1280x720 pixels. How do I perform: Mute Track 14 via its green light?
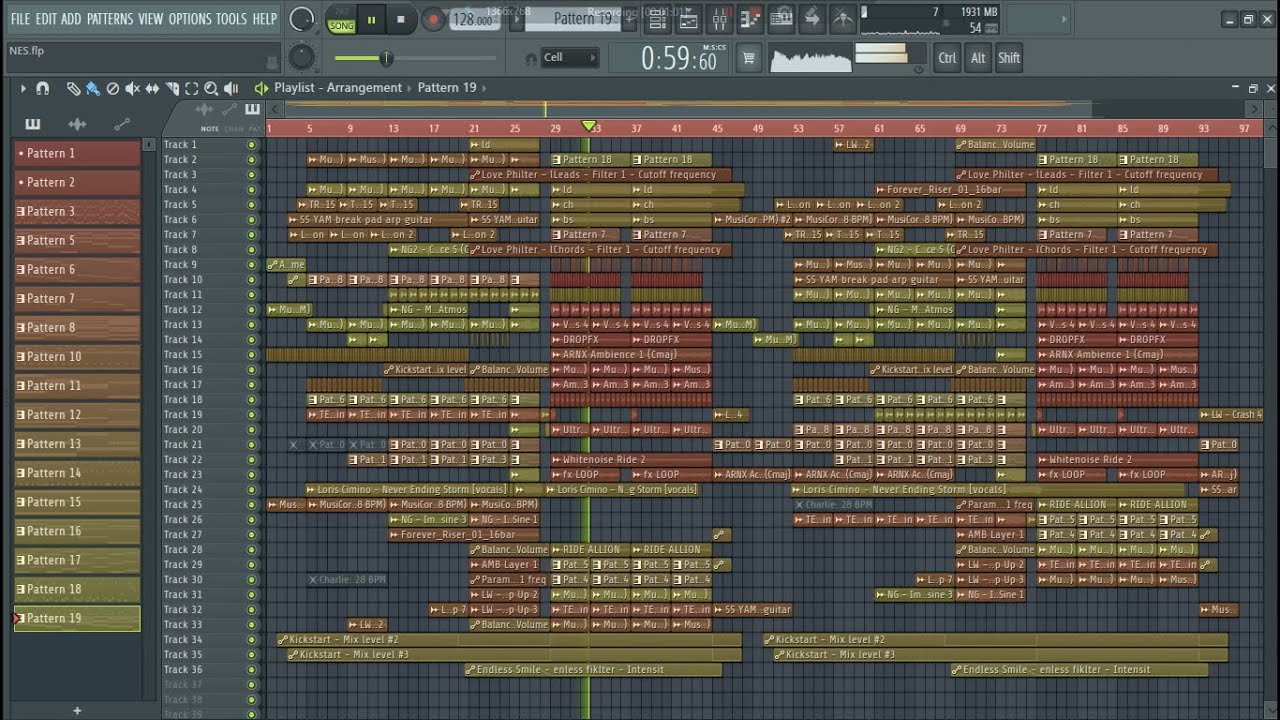coord(251,340)
